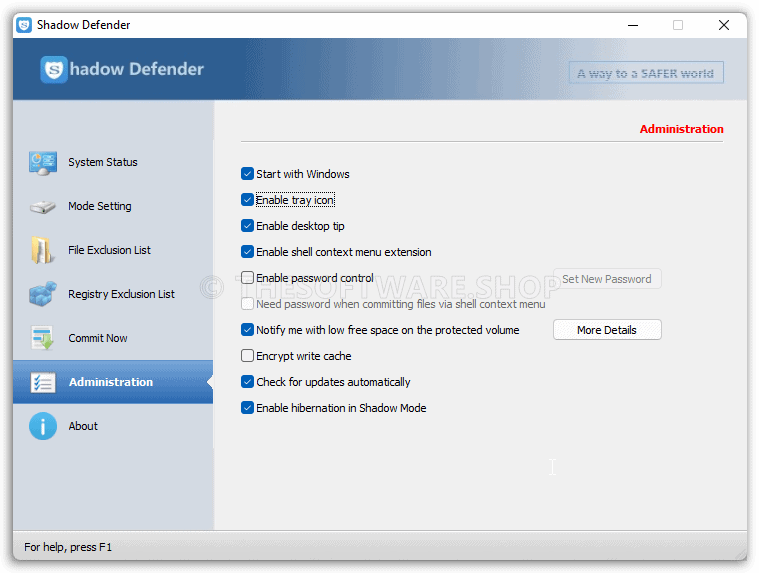Click the About info icon
Image resolution: width=759 pixels, height=573 pixels.
coord(43,426)
